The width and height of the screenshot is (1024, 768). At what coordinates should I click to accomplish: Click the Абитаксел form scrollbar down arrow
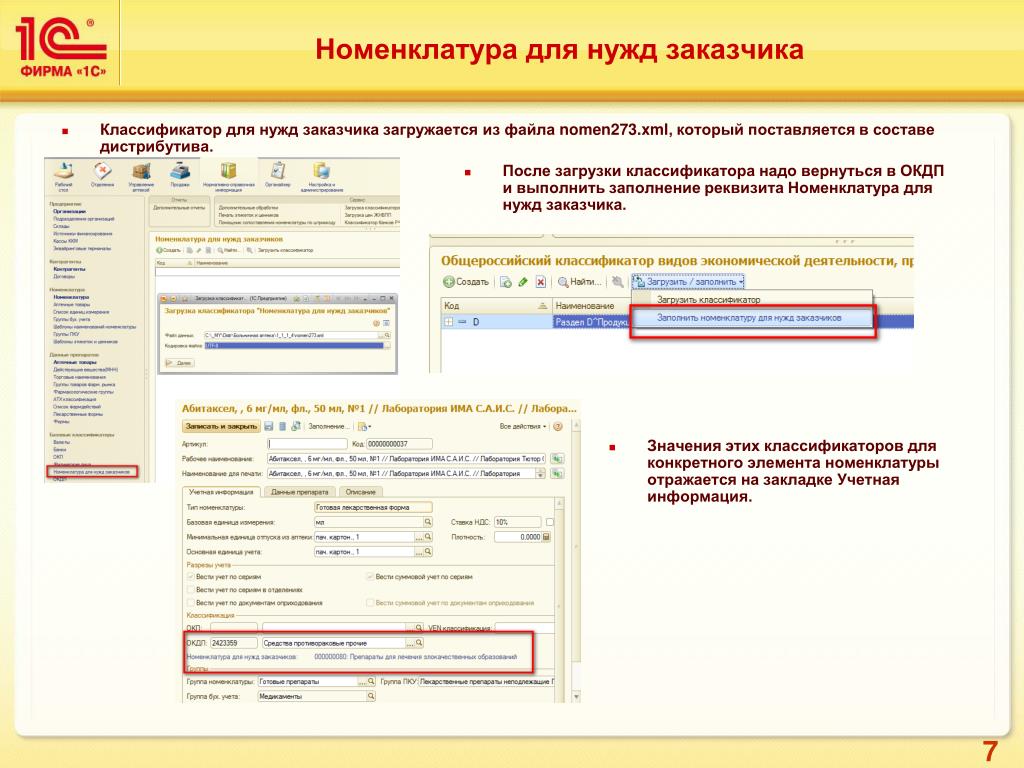coord(576,697)
